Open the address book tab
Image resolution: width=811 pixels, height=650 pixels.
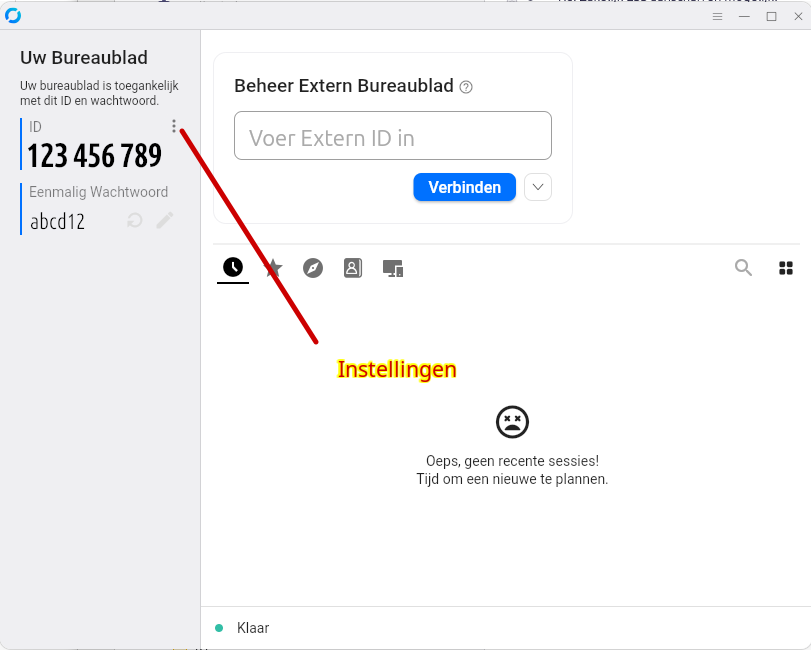(353, 268)
